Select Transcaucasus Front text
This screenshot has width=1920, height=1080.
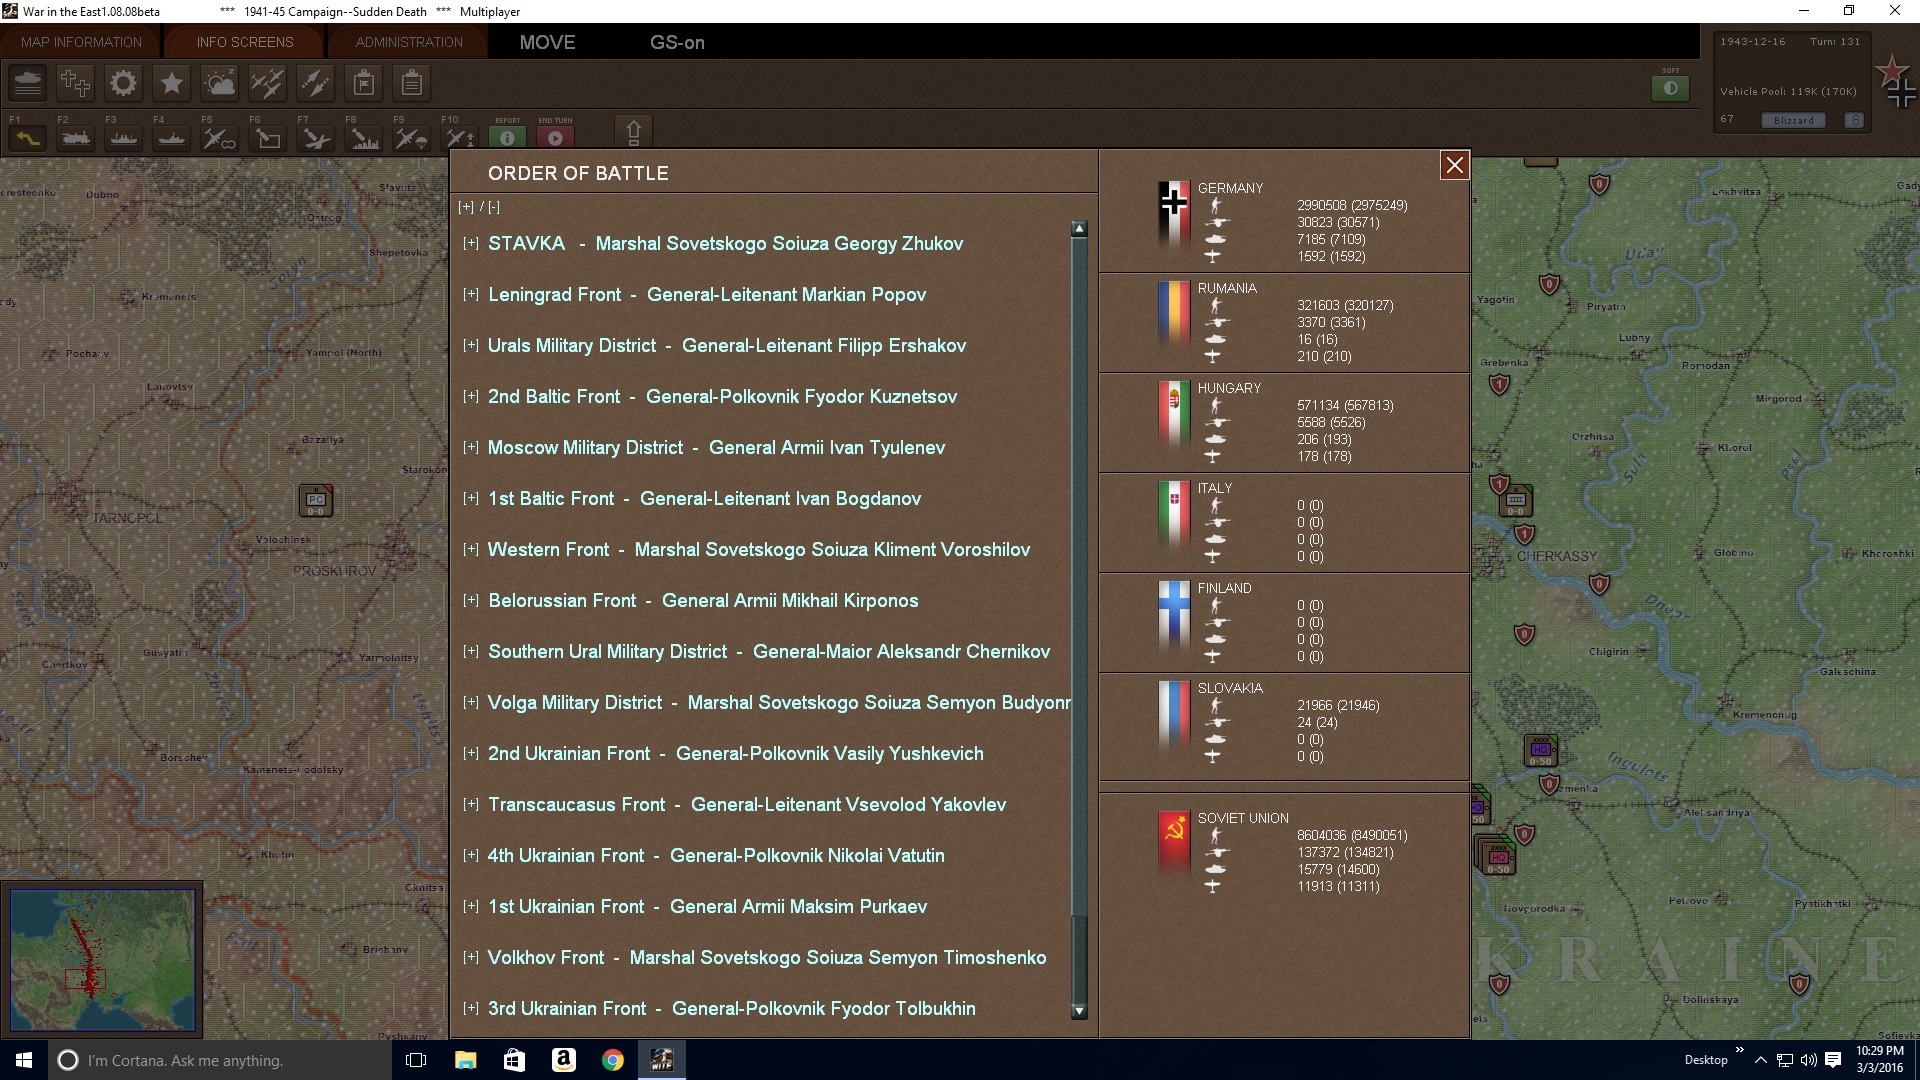(x=576, y=805)
